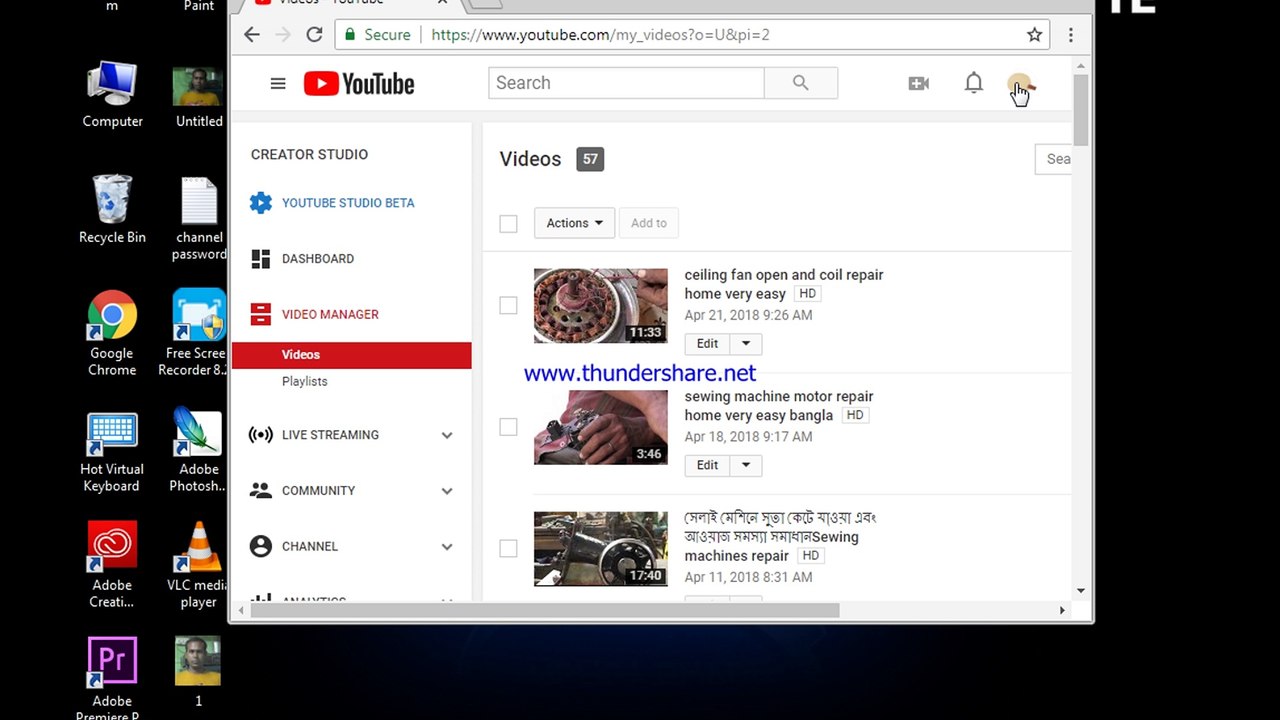Viewport: 1280px width, 720px height.
Task: Open Dashboard in Creator Studio
Action: tap(318, 259)
